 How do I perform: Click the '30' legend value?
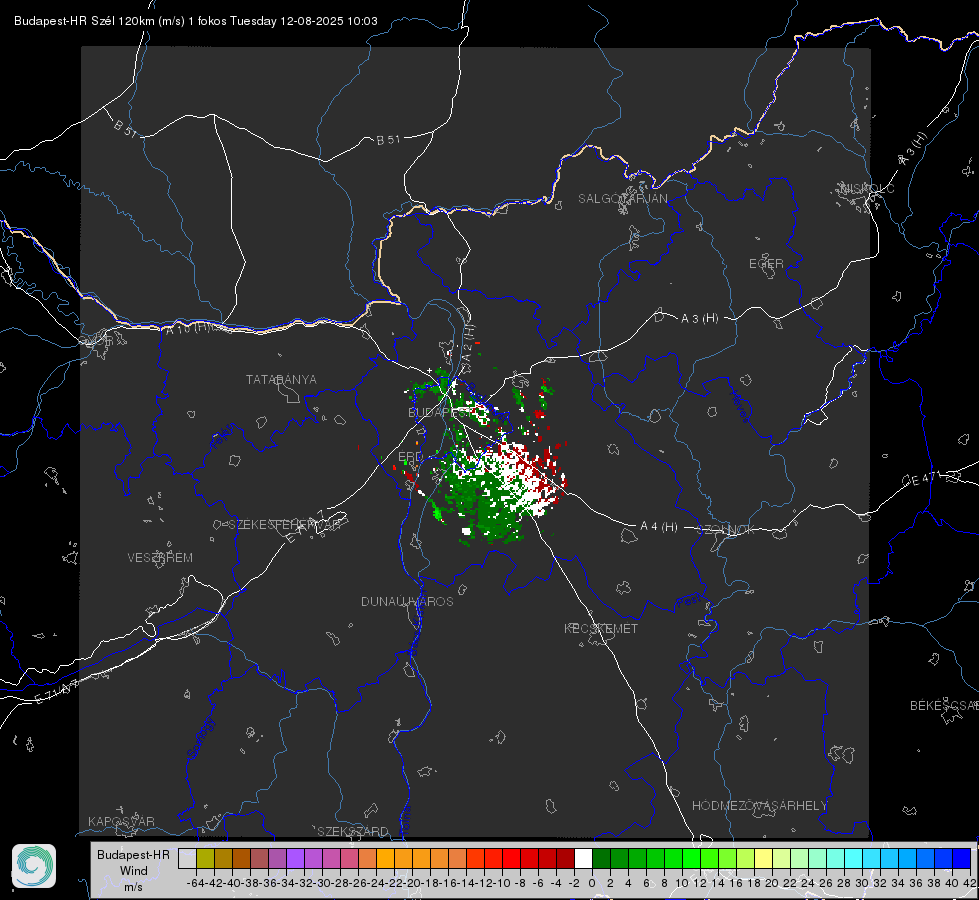click(x=862, y=883)
